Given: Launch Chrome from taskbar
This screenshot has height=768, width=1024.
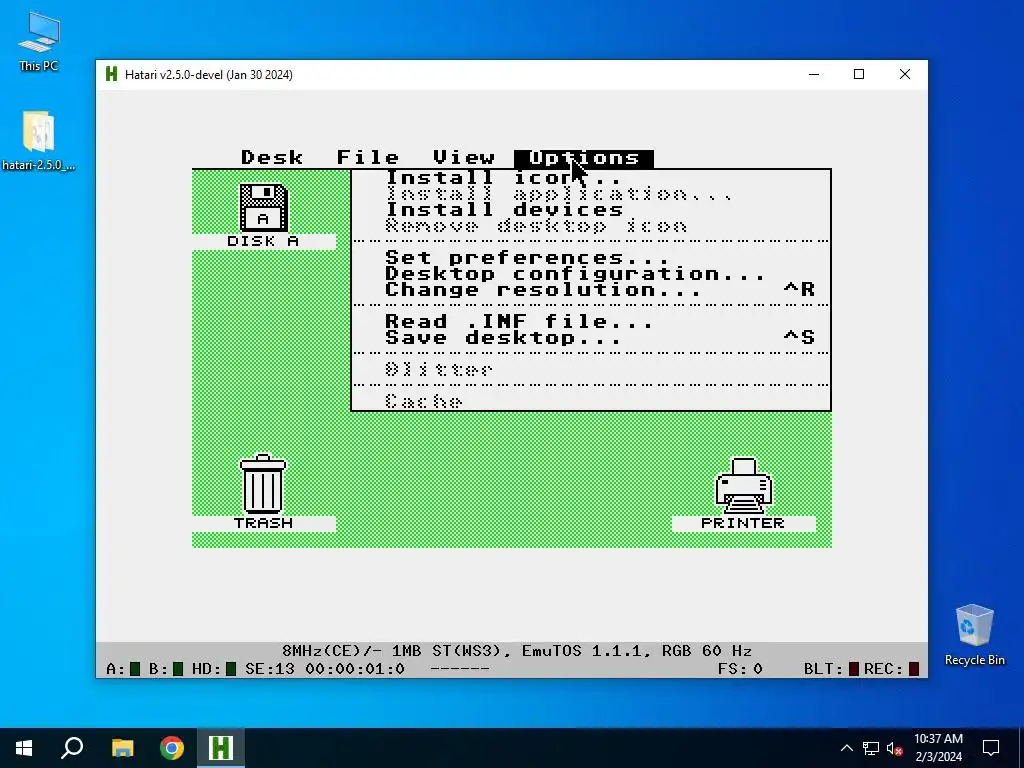Looking at the screenshot, I should click(x=172, y=748).
